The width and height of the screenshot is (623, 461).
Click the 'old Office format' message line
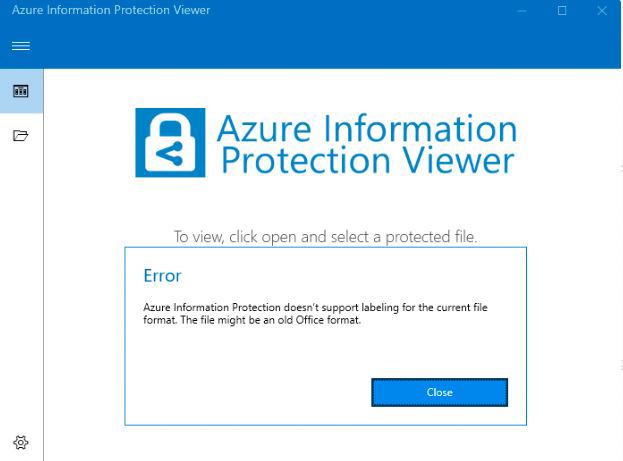point(252,320)
